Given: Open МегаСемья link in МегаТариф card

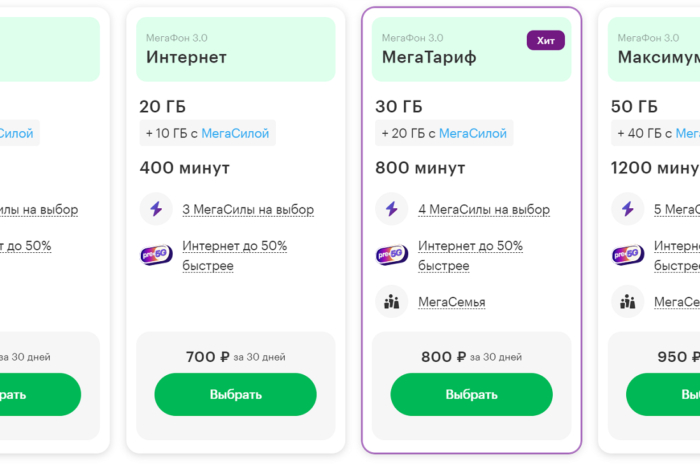Looking at the screenshot, I should (x=451, y=302).
